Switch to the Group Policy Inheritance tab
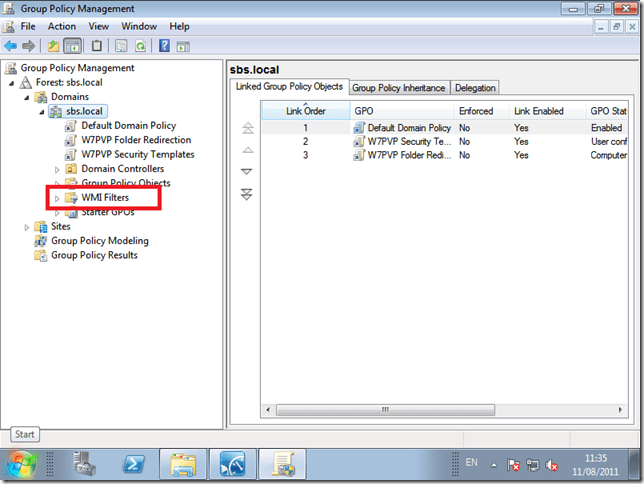The height and width of the screenshot is (484, 644). [398, 88]
